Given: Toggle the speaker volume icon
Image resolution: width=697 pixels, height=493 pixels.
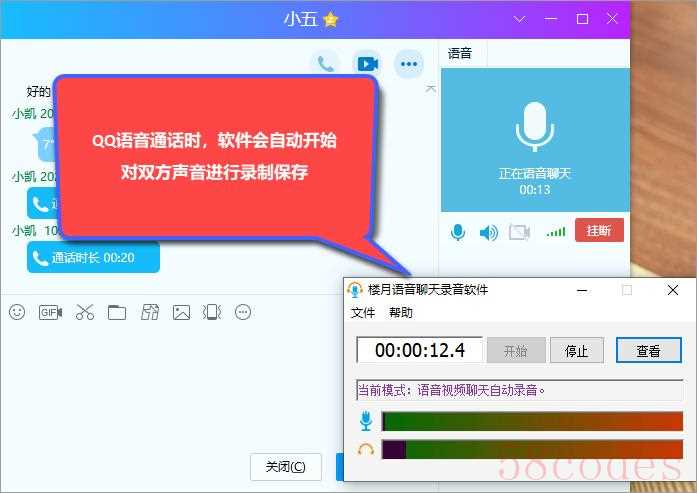Looking at the screenshot, I should click(x=489, y=232).
